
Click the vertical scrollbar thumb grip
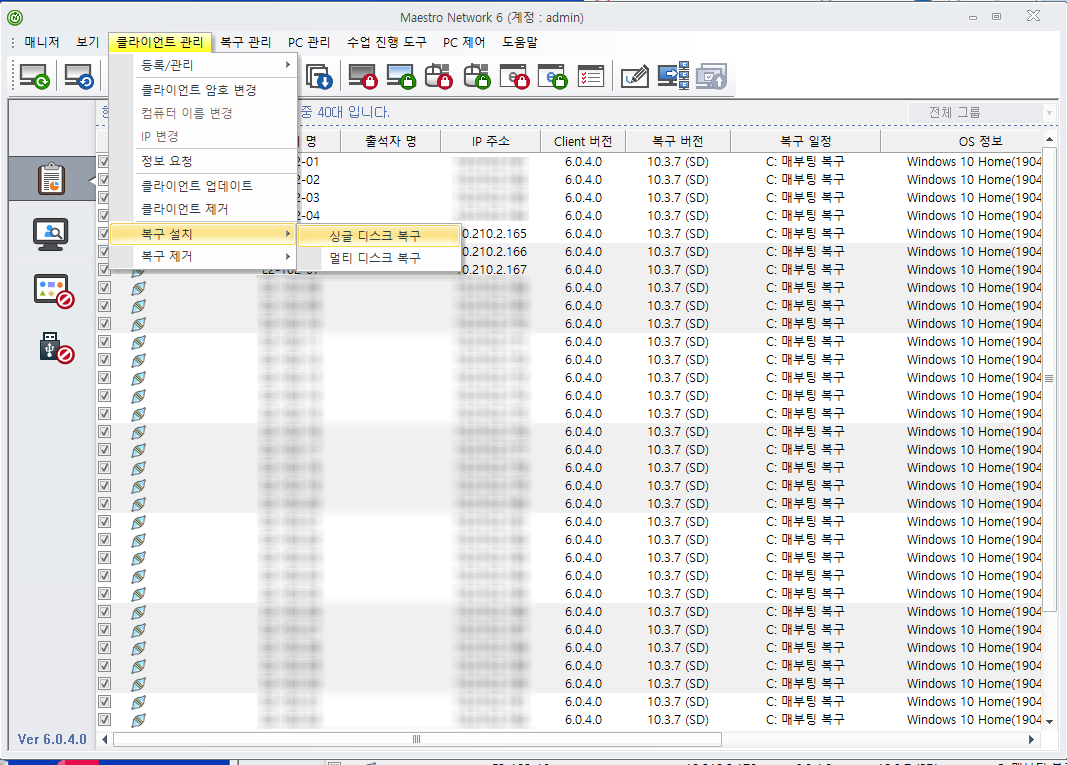pyautogui.click(x=1049, y=378)
